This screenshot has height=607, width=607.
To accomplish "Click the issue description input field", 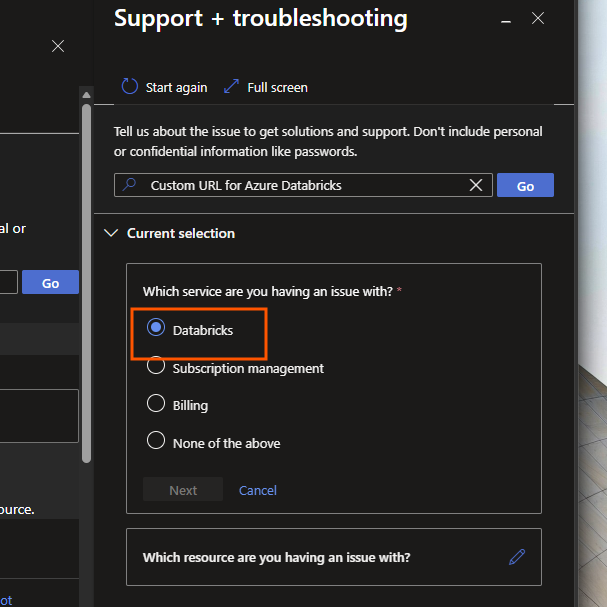I will [303, 185].
